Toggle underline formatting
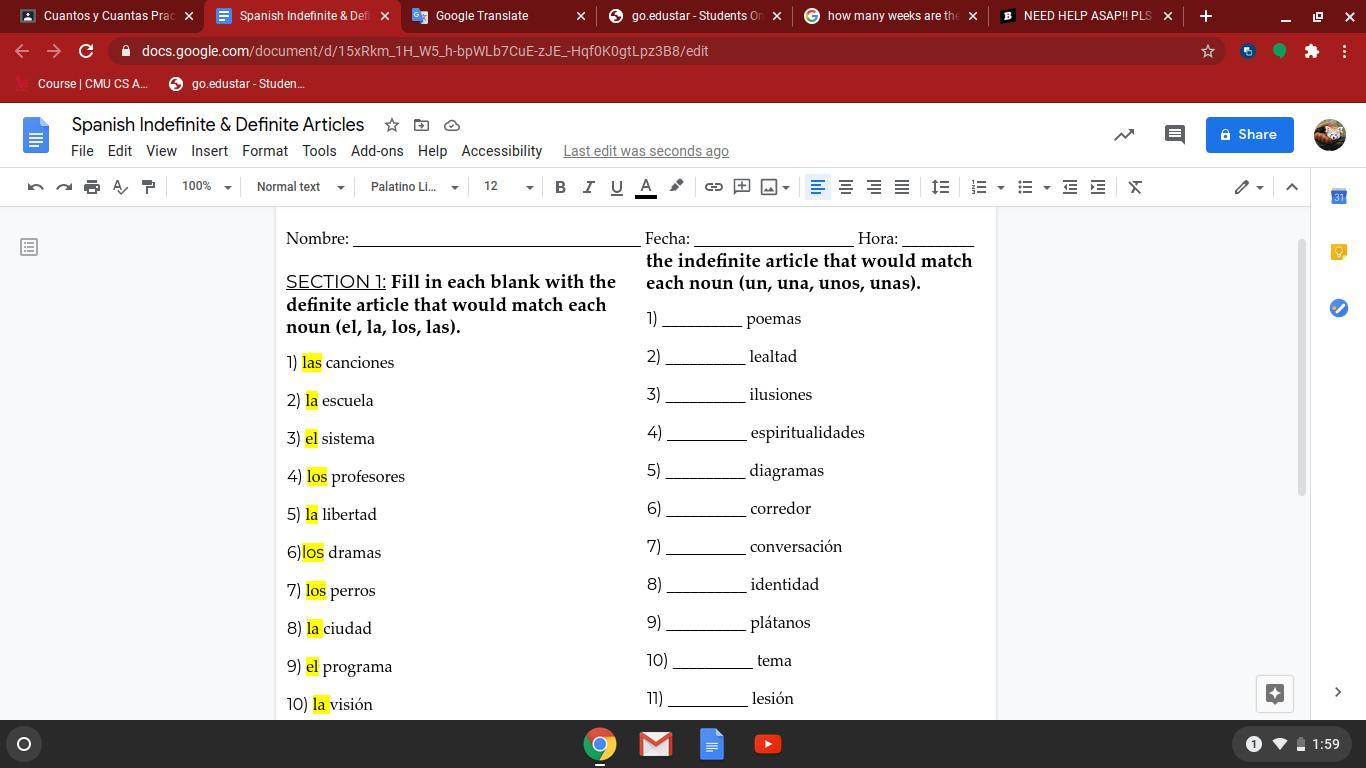The width and height of the screenshot is (1366, 768). point(616,187)
